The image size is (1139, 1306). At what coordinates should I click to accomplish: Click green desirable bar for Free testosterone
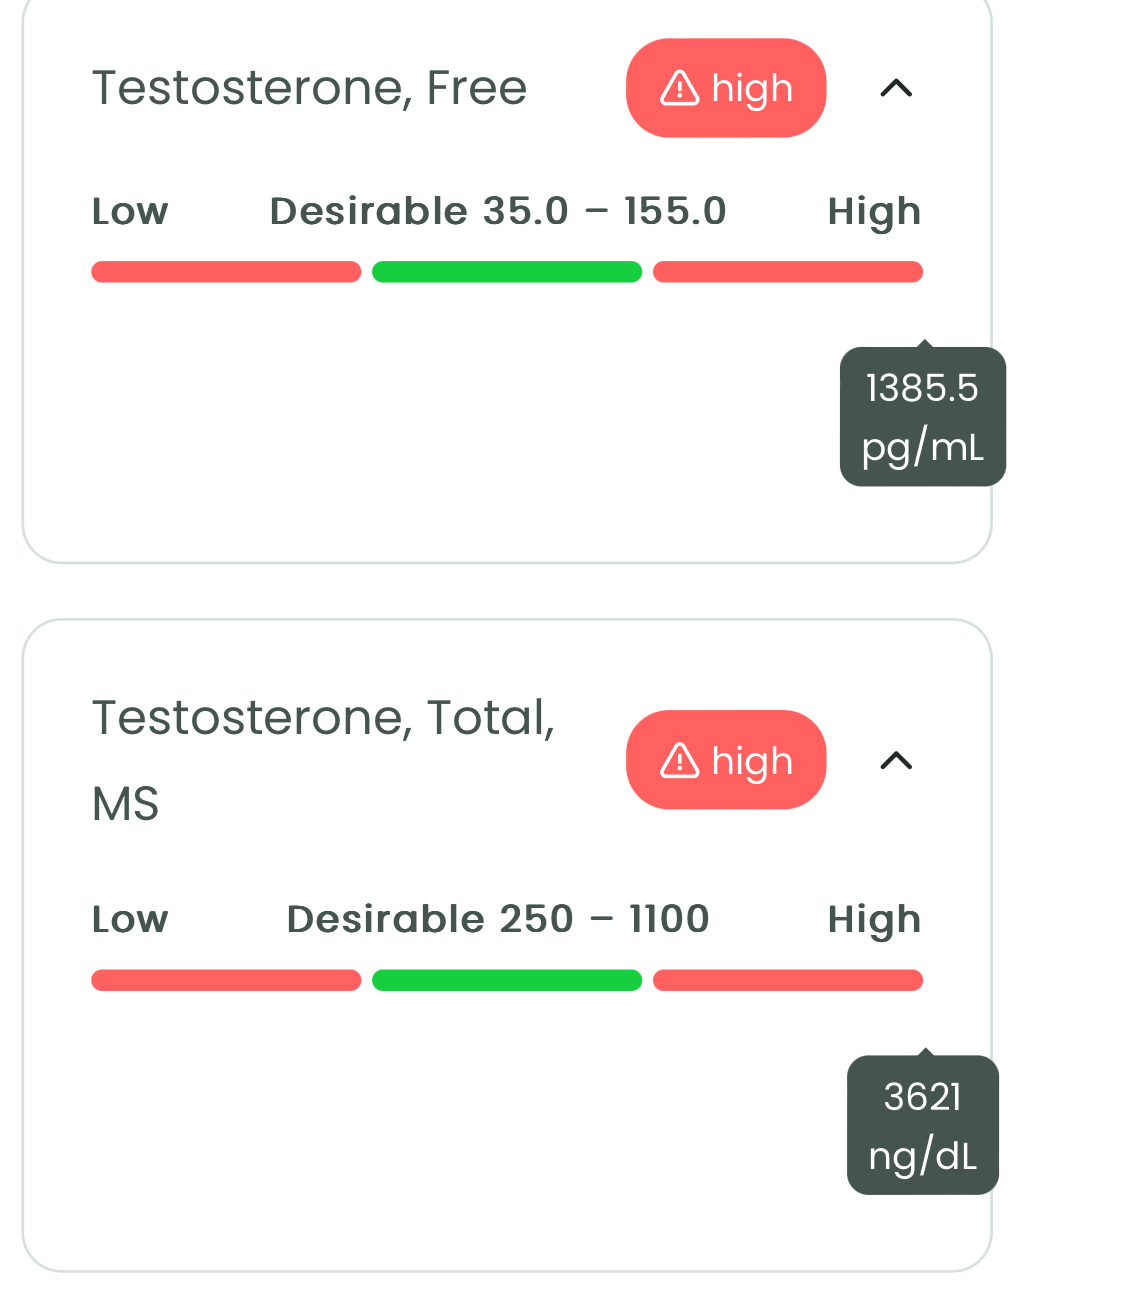(x=507, y=272)
